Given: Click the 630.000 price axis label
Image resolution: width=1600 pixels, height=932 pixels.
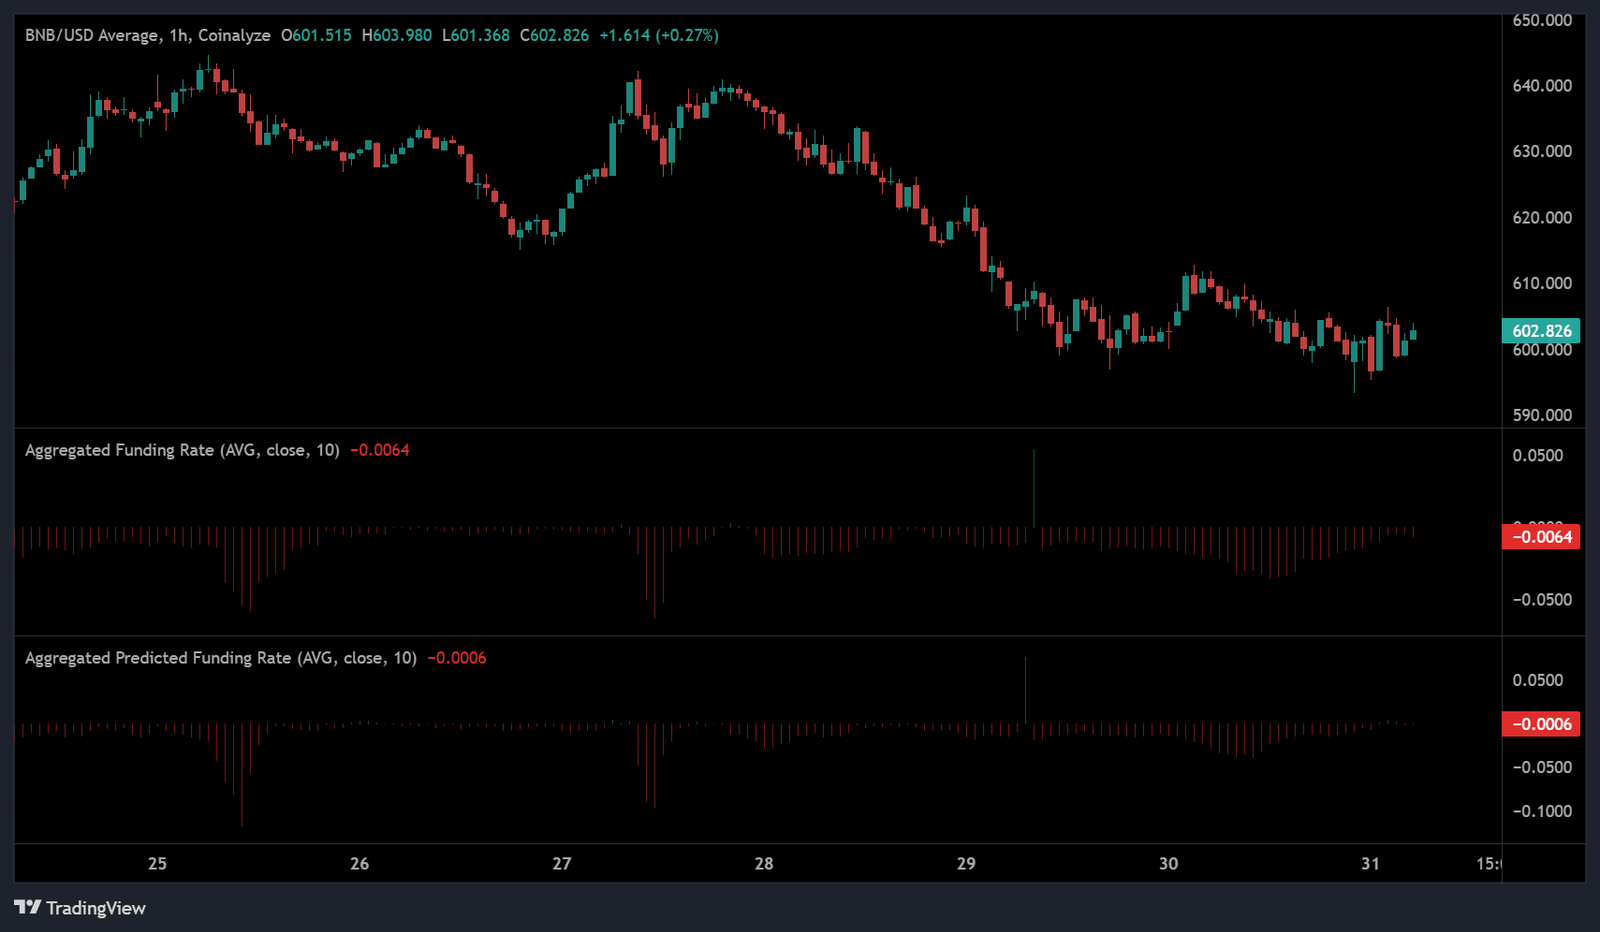Looking at the screenshot, I should coord(1542,151).
